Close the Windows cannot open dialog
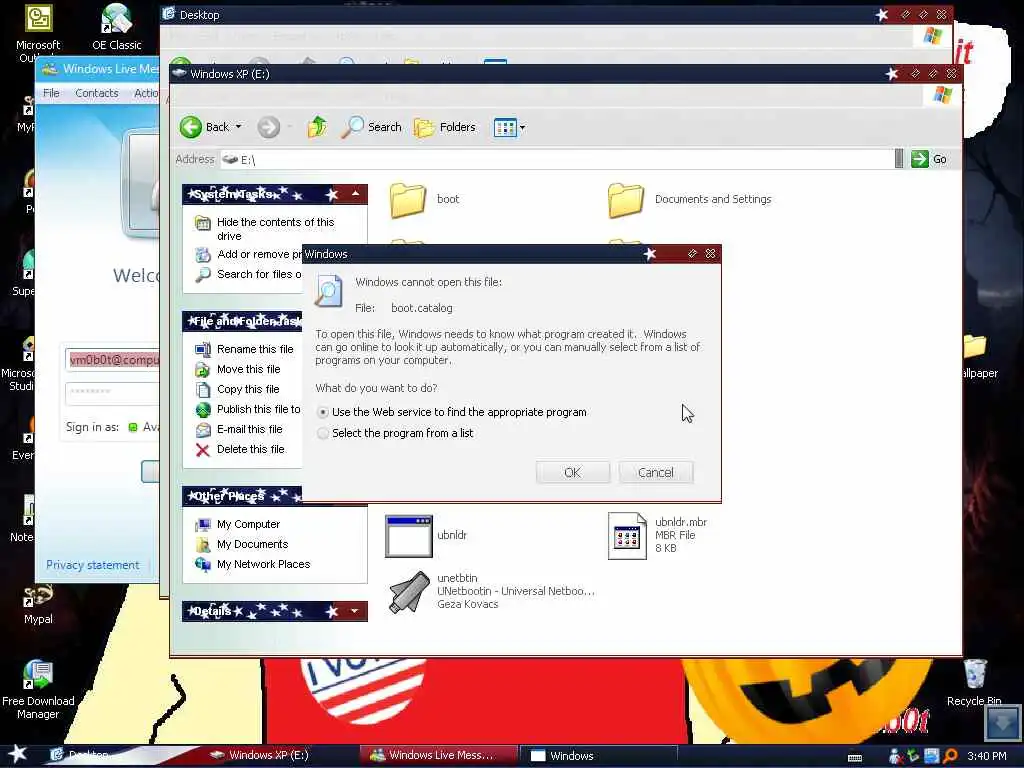Viewport: 1024px width, 768px height. click(711, 254)
